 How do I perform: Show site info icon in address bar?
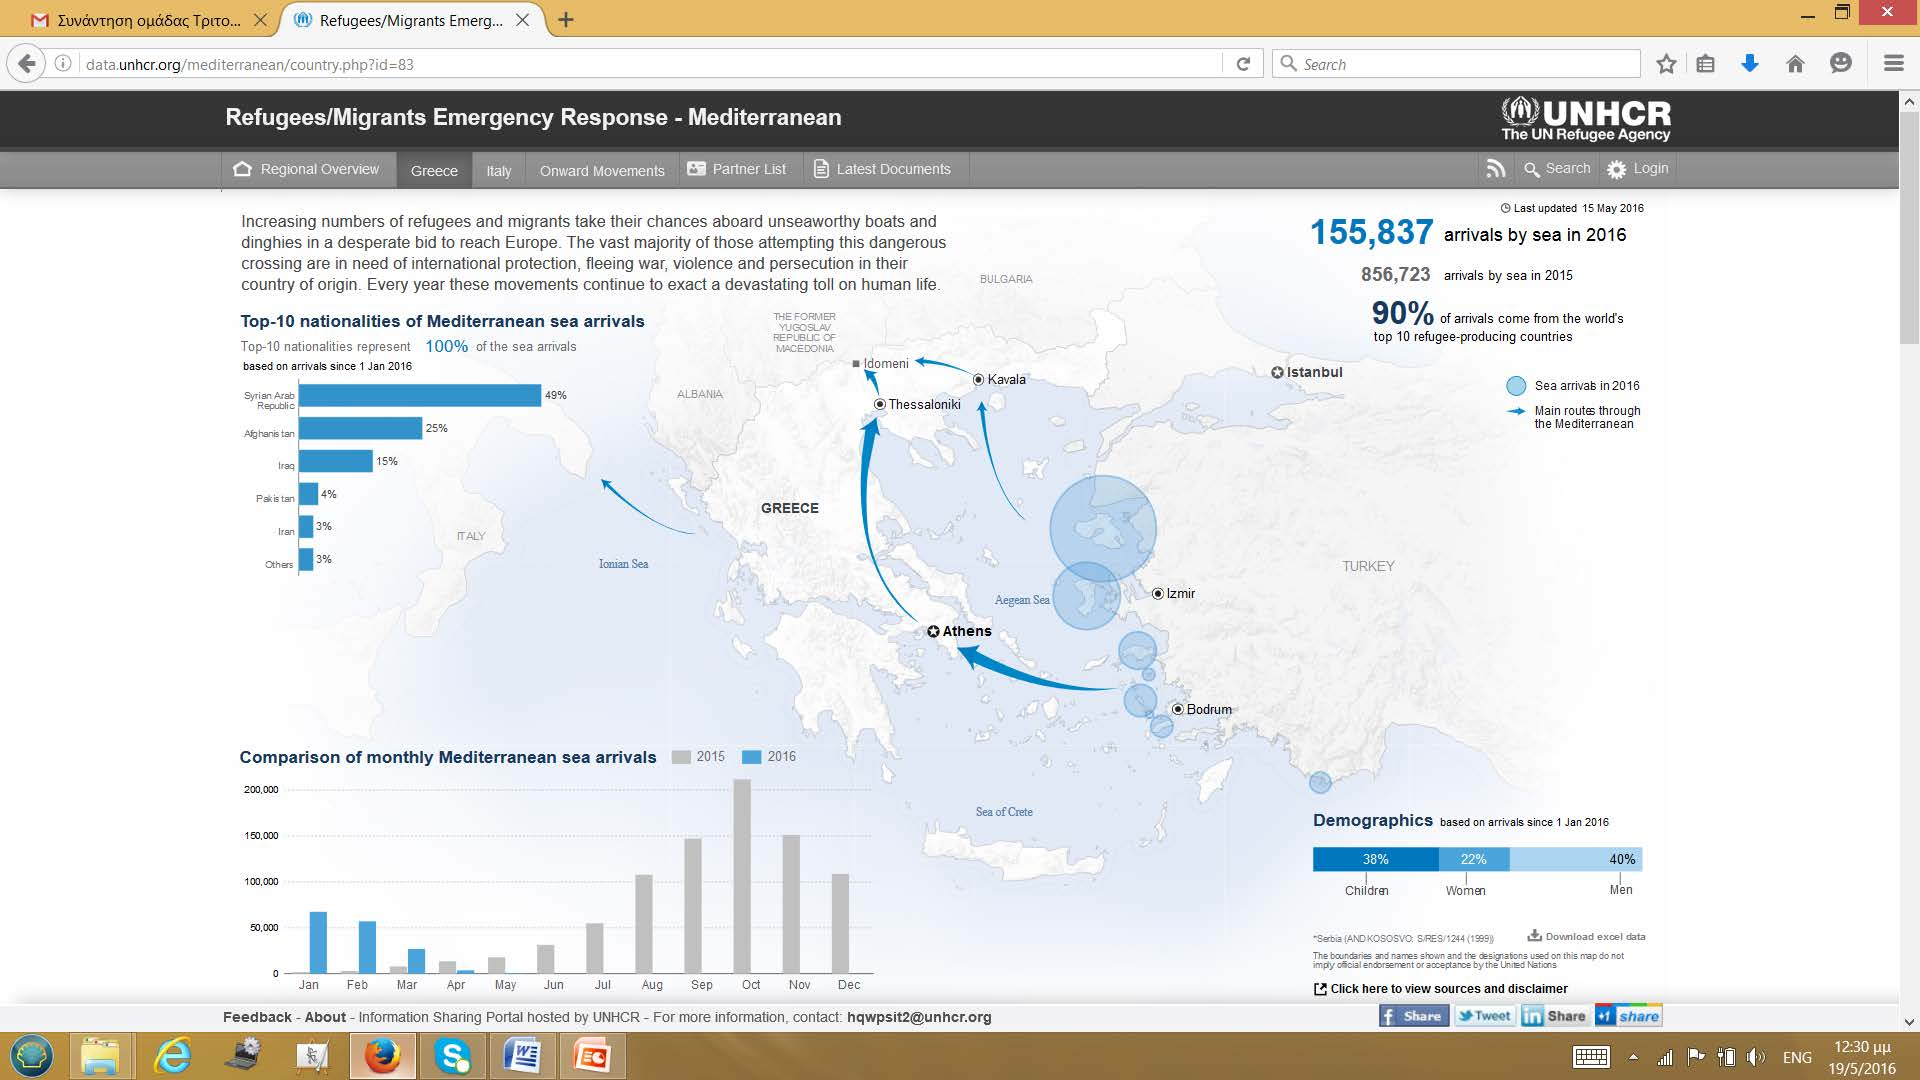[x=63, y=64]
